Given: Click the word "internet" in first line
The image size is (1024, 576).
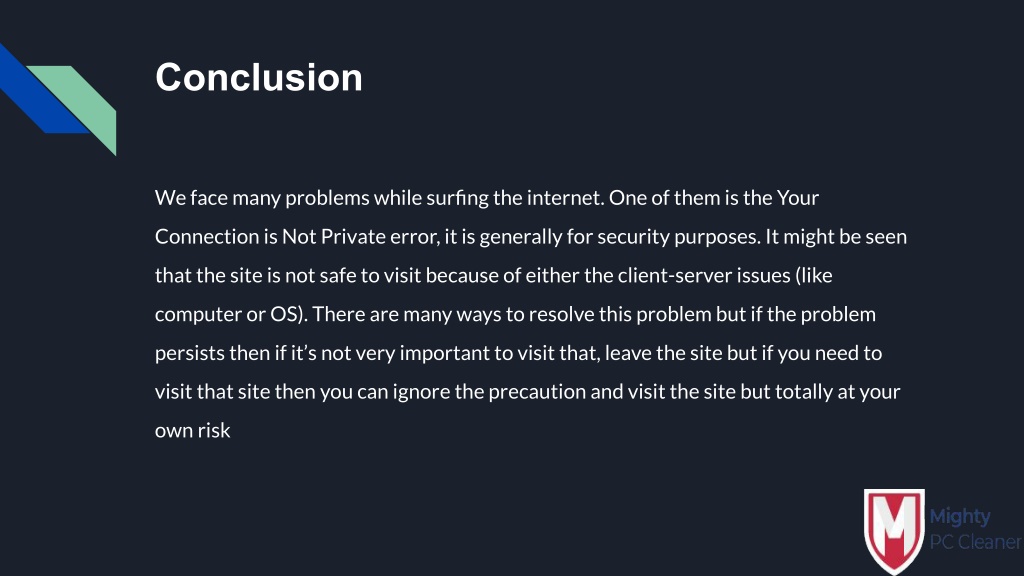Looking at the screenshot, I should click(564, 198).
